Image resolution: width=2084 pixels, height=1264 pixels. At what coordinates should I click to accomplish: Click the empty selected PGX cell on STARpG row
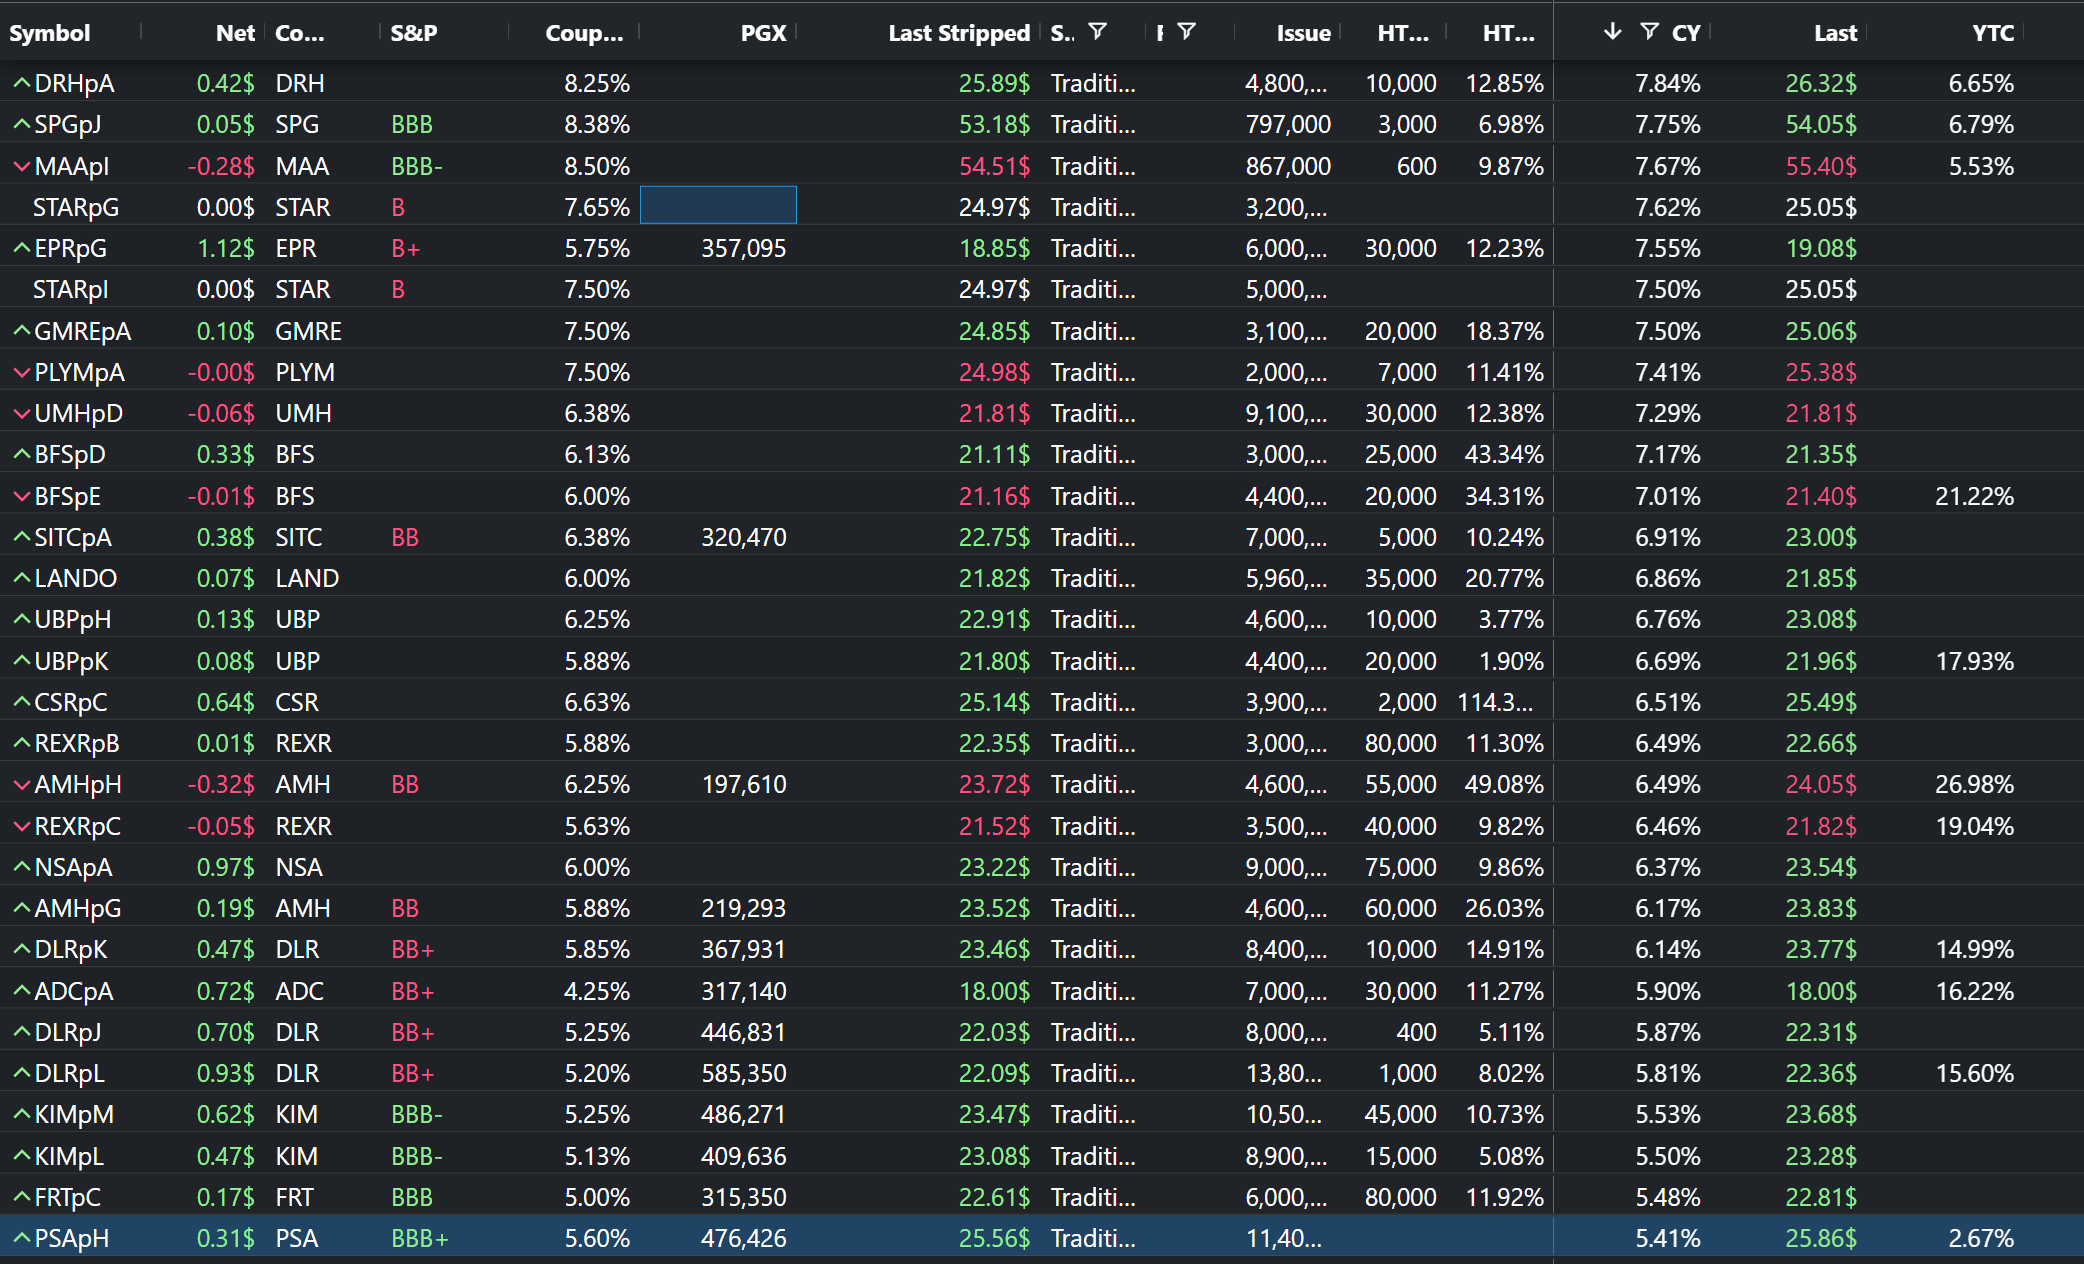(x=718, y=205)
